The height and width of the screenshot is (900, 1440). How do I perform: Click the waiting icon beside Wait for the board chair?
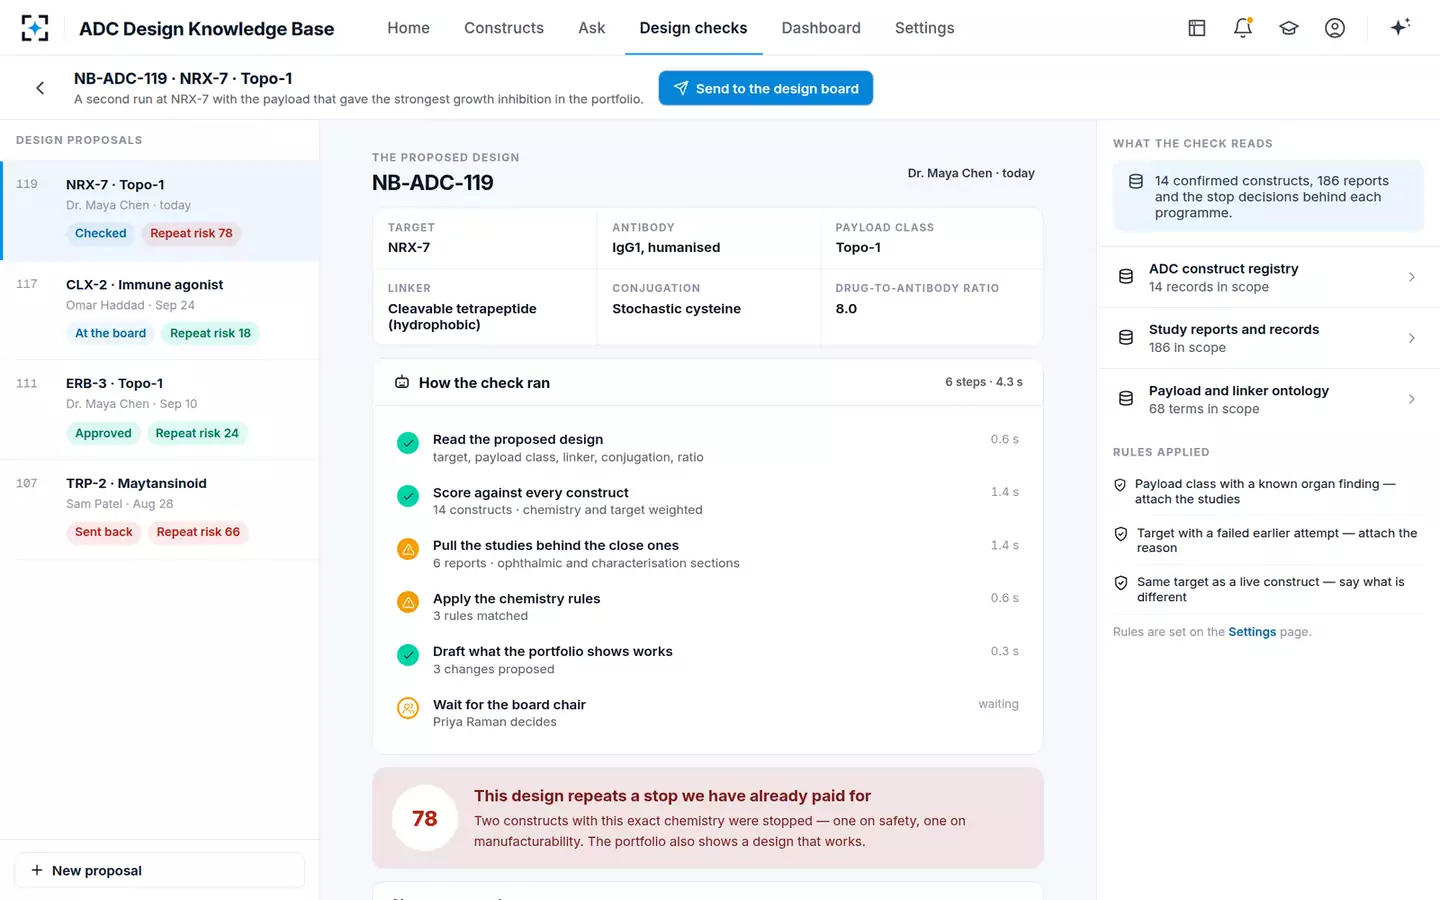(408, 708)
